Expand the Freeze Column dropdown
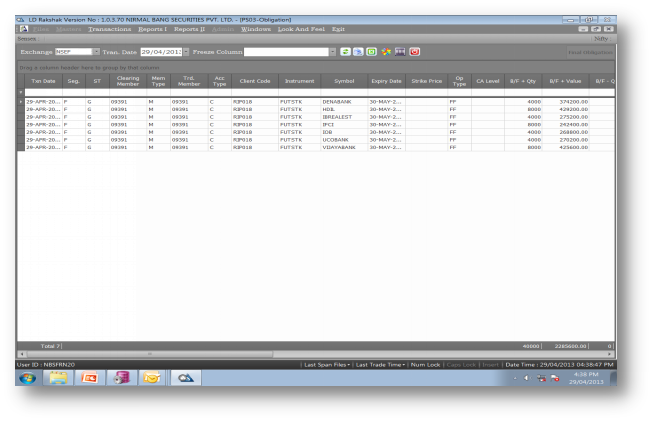Image resolution: width=654 pixels, height=424 pixels. click(x=333, y=51)
